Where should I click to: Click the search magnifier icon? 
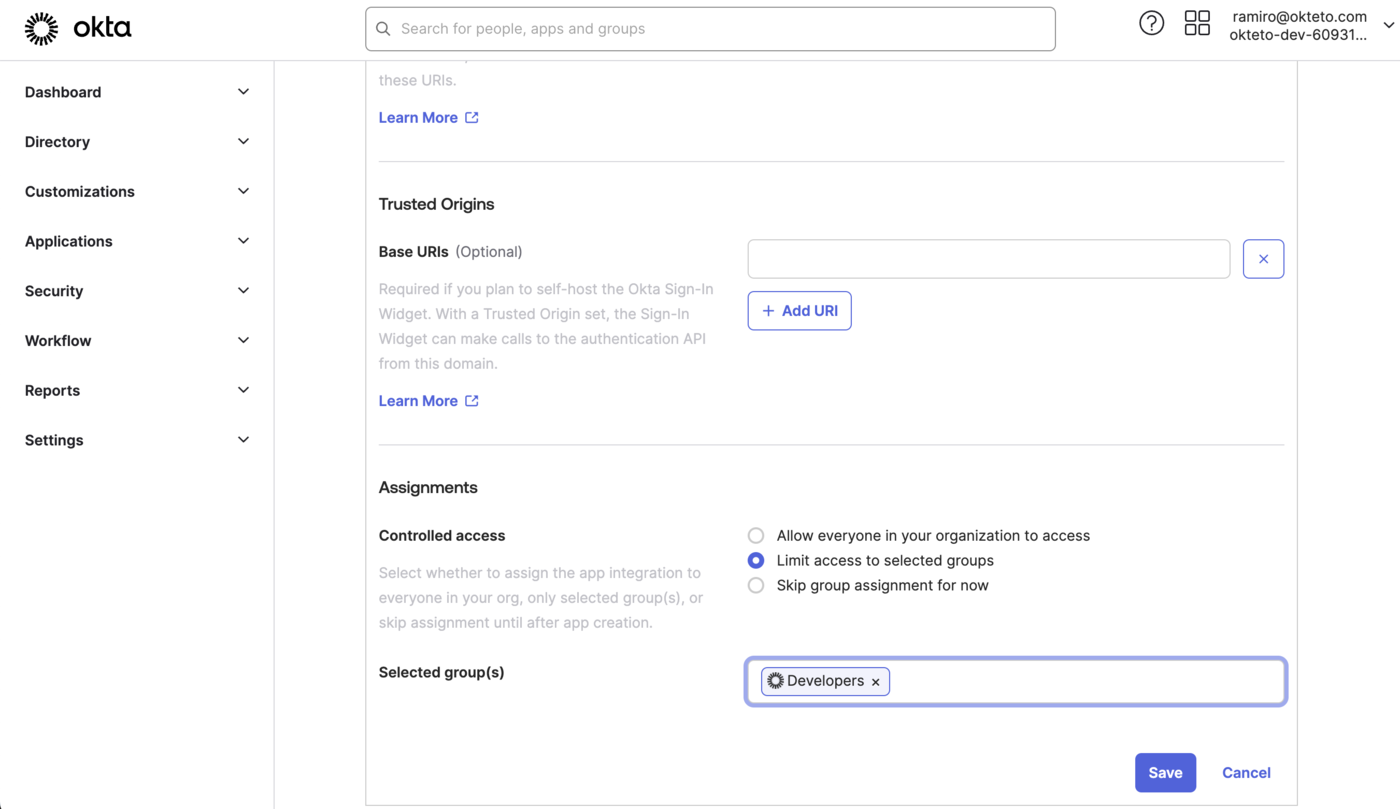tap(383, 28)
